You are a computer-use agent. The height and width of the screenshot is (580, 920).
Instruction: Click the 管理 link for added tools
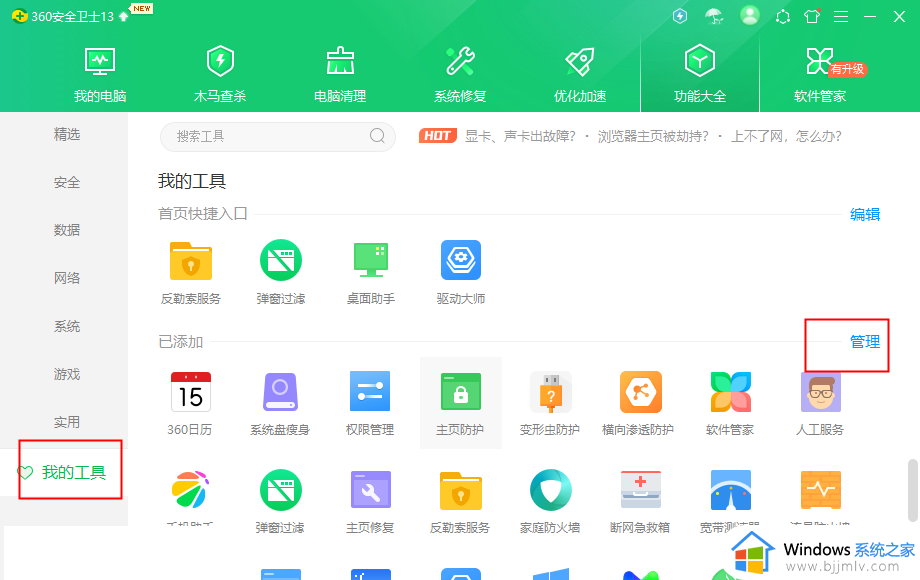tap(865, 342)
